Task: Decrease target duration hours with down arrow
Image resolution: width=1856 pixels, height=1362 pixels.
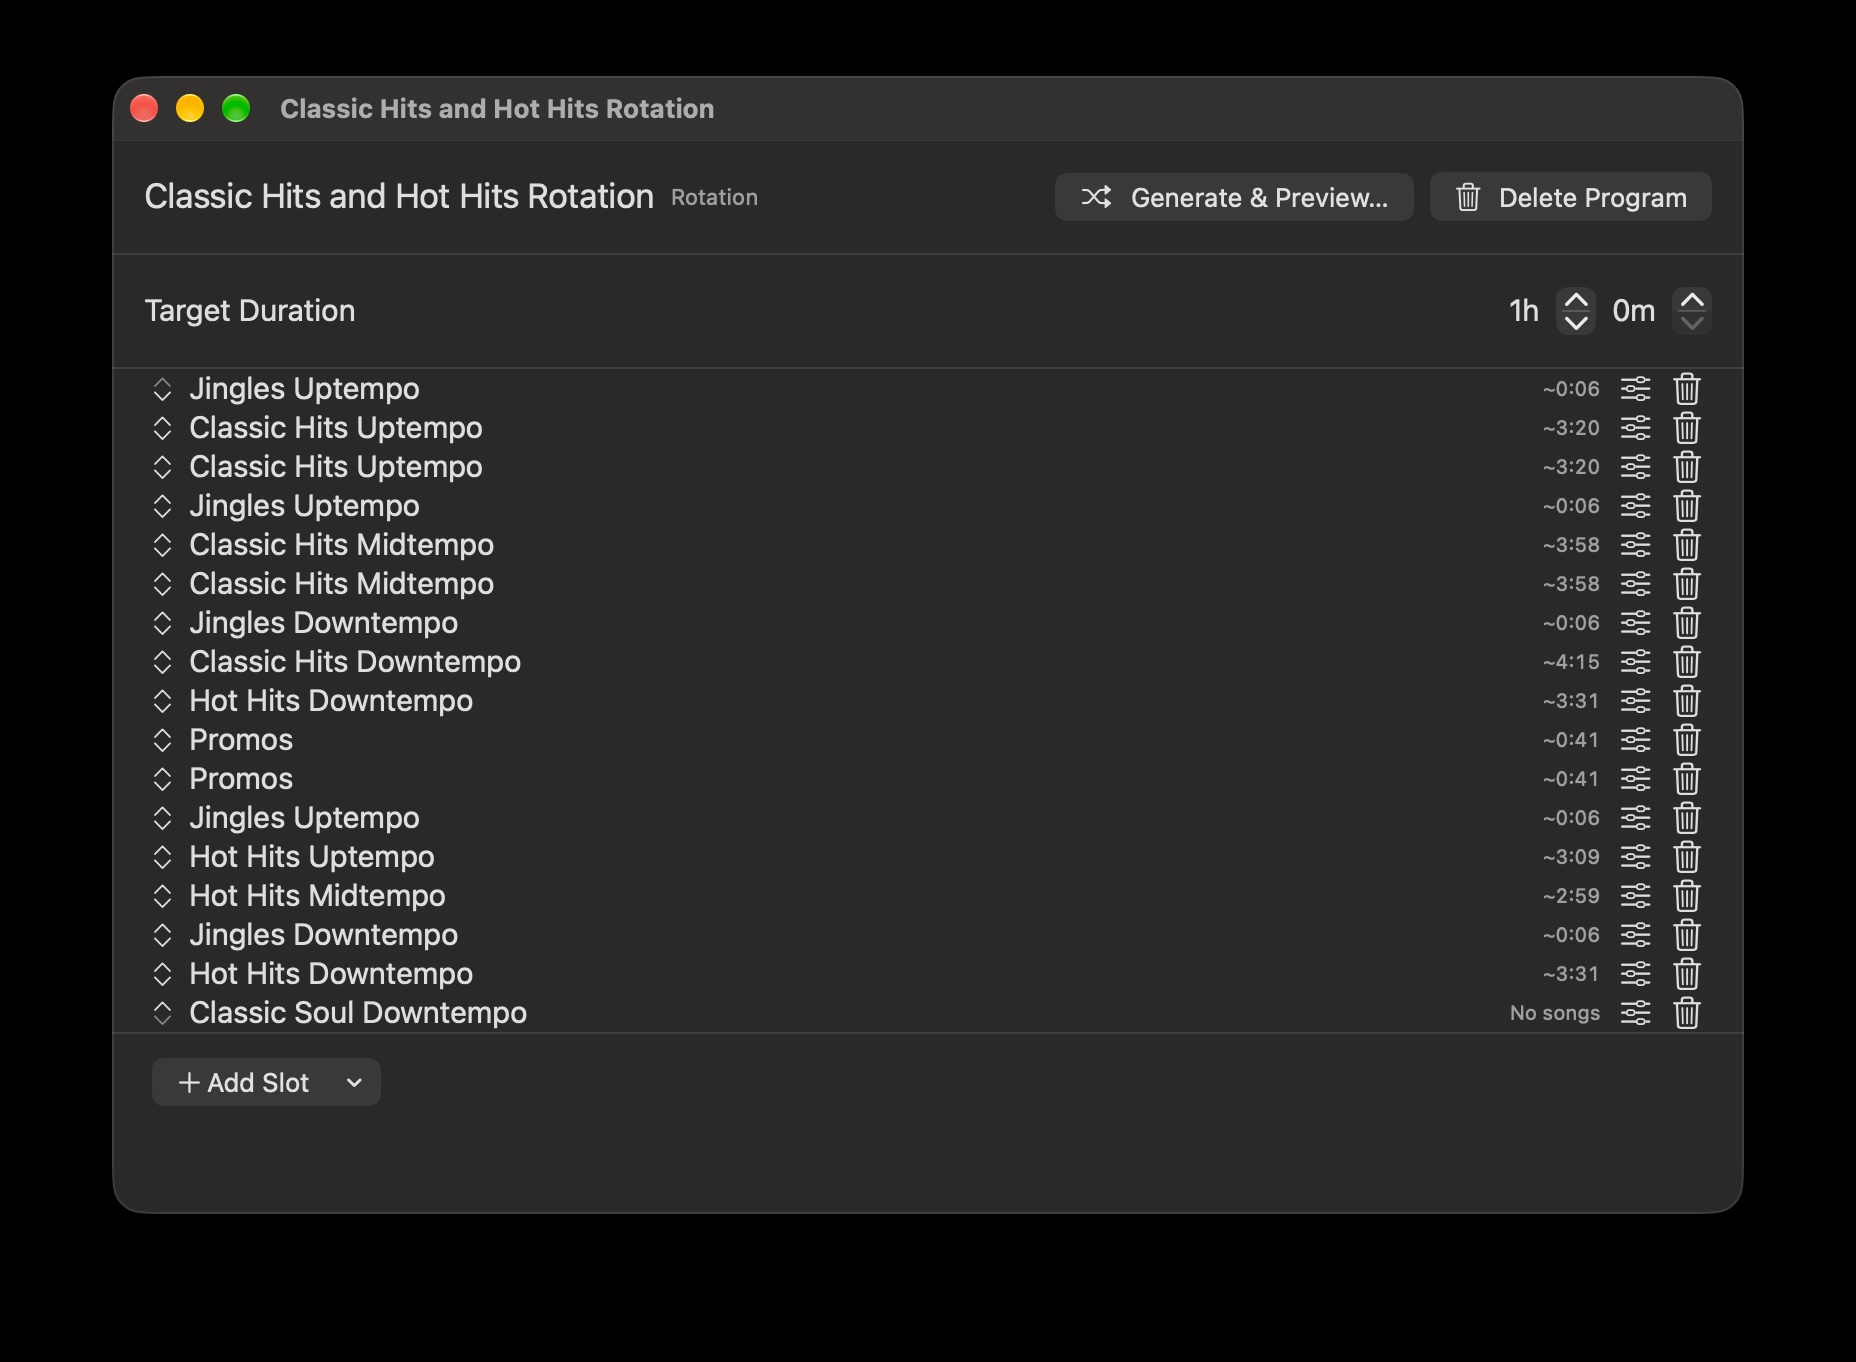Action: (x=1576, y=323)
